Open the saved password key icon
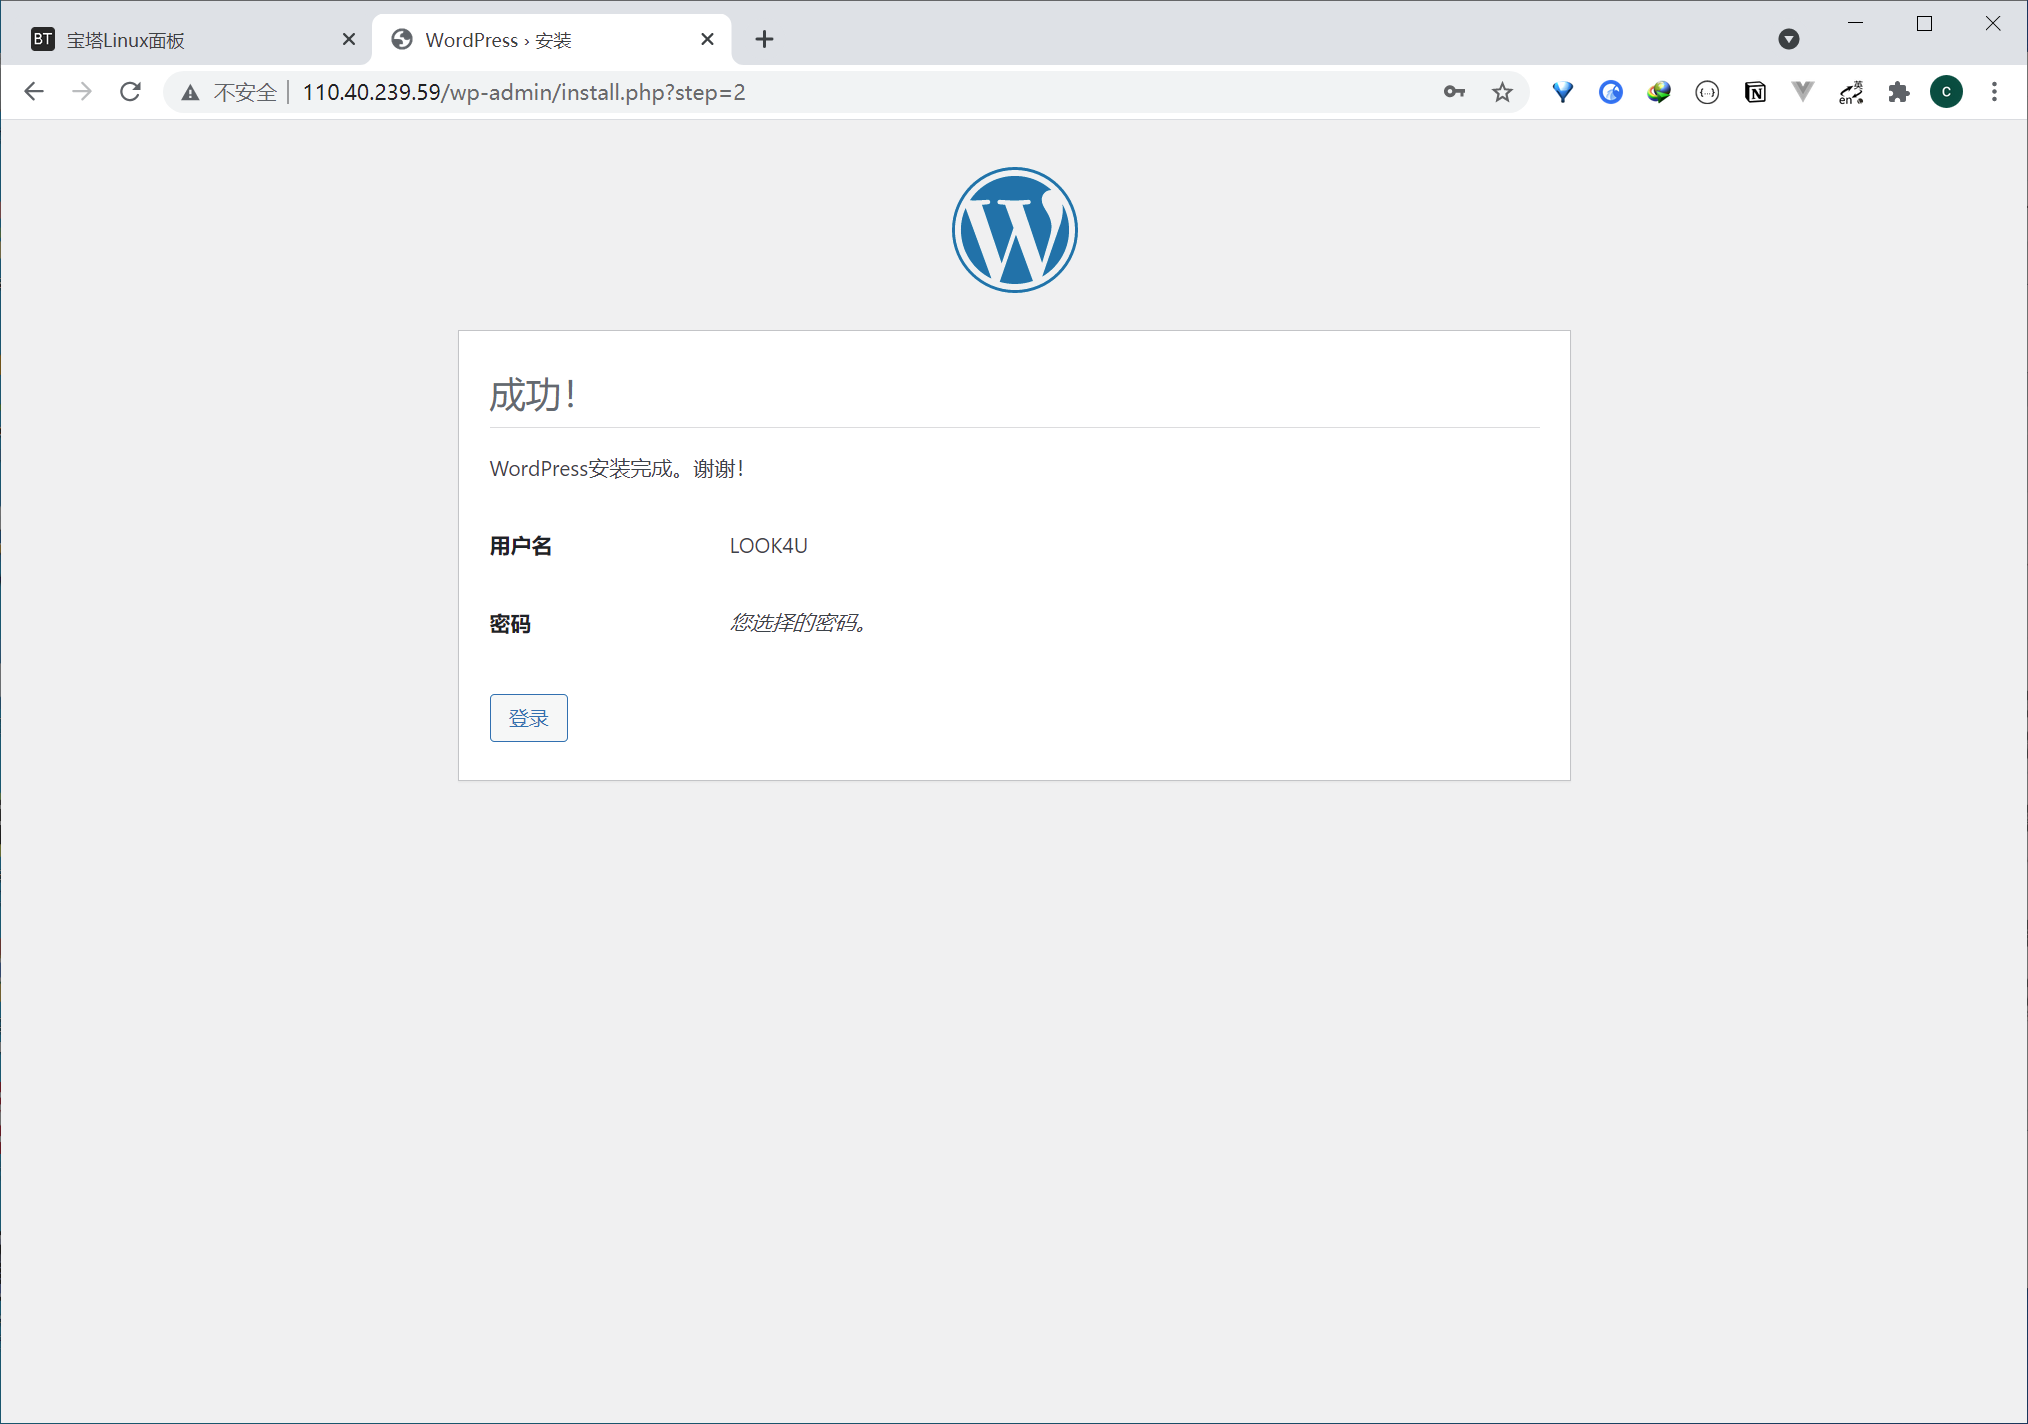The width and height of the screenshot is (2028, 1424). (x=1454, y=92)
